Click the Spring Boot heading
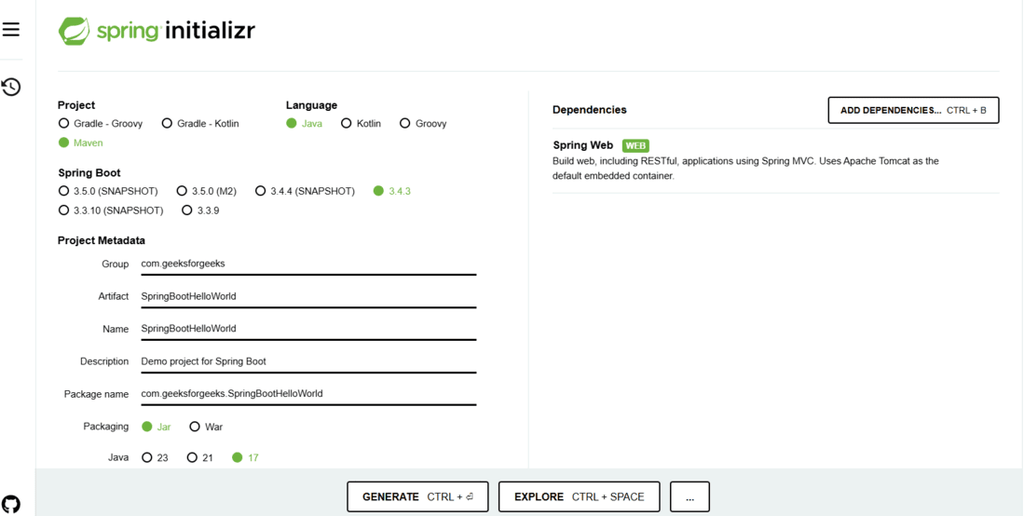Viewport: 1024px width, 516px height. [x=89, y=173]
